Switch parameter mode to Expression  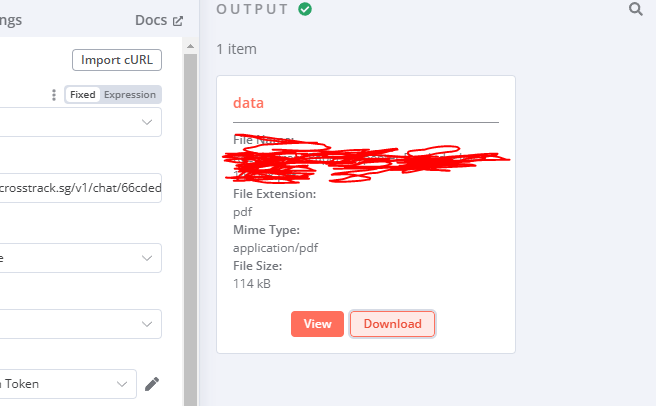coord(130,95)
